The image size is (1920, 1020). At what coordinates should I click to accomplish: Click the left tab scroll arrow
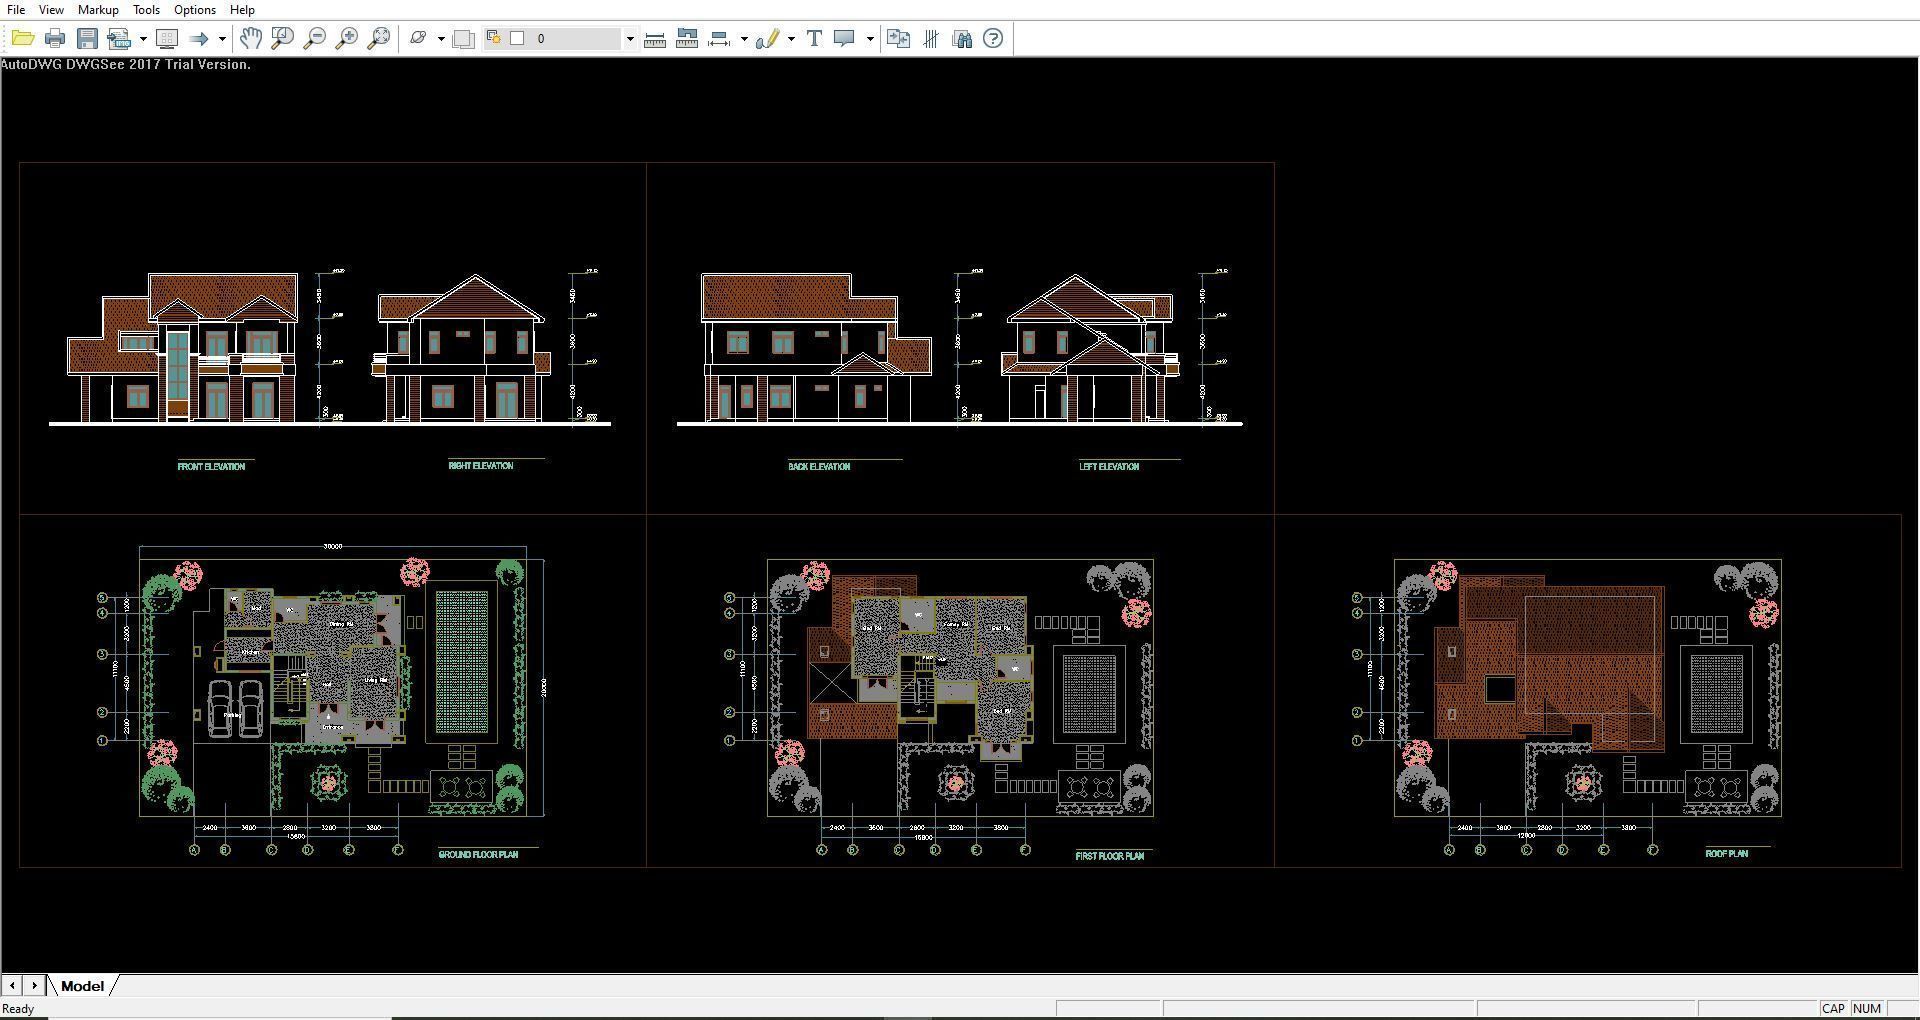point(12,986)
